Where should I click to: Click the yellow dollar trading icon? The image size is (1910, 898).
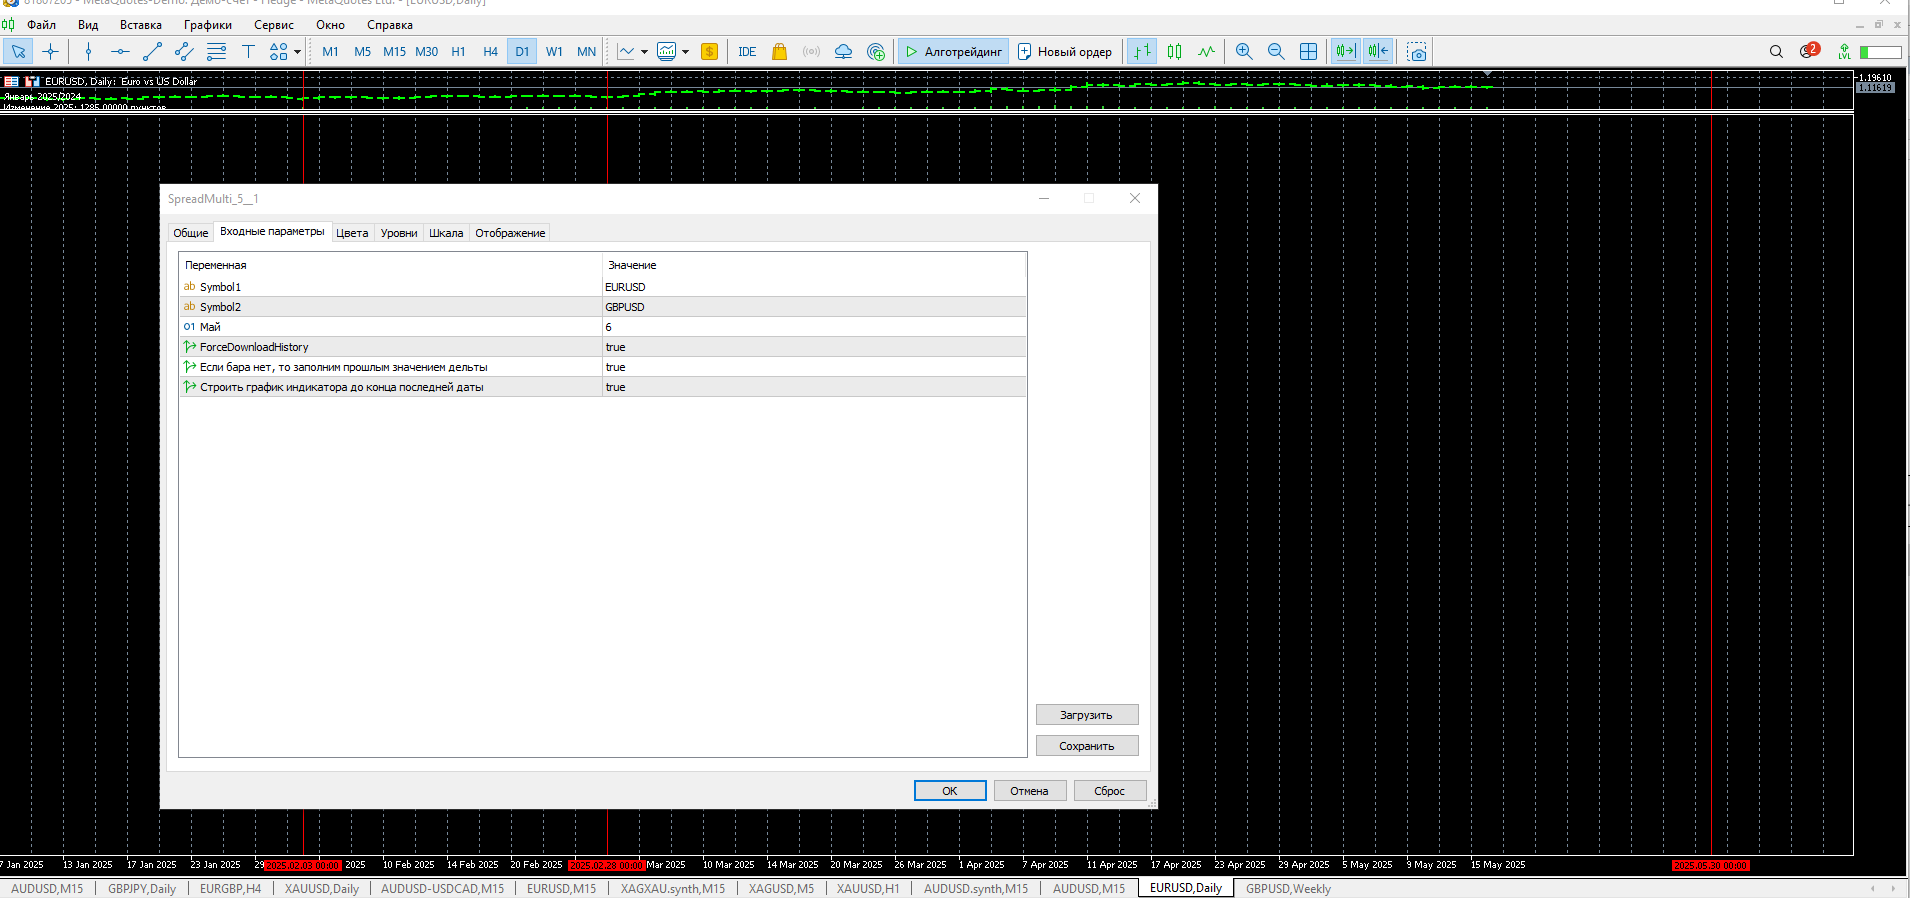click(709, 52)
